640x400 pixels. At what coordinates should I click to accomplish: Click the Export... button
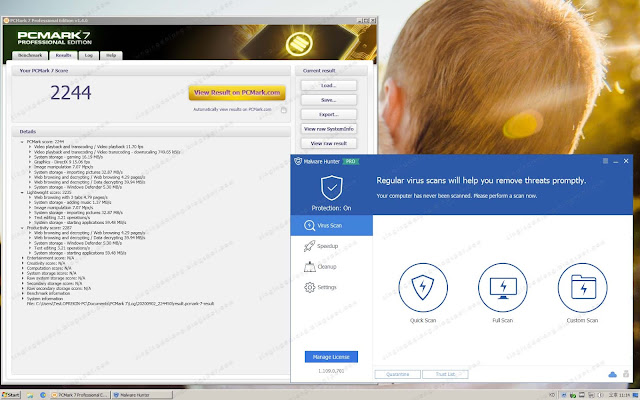coord(329,114)
